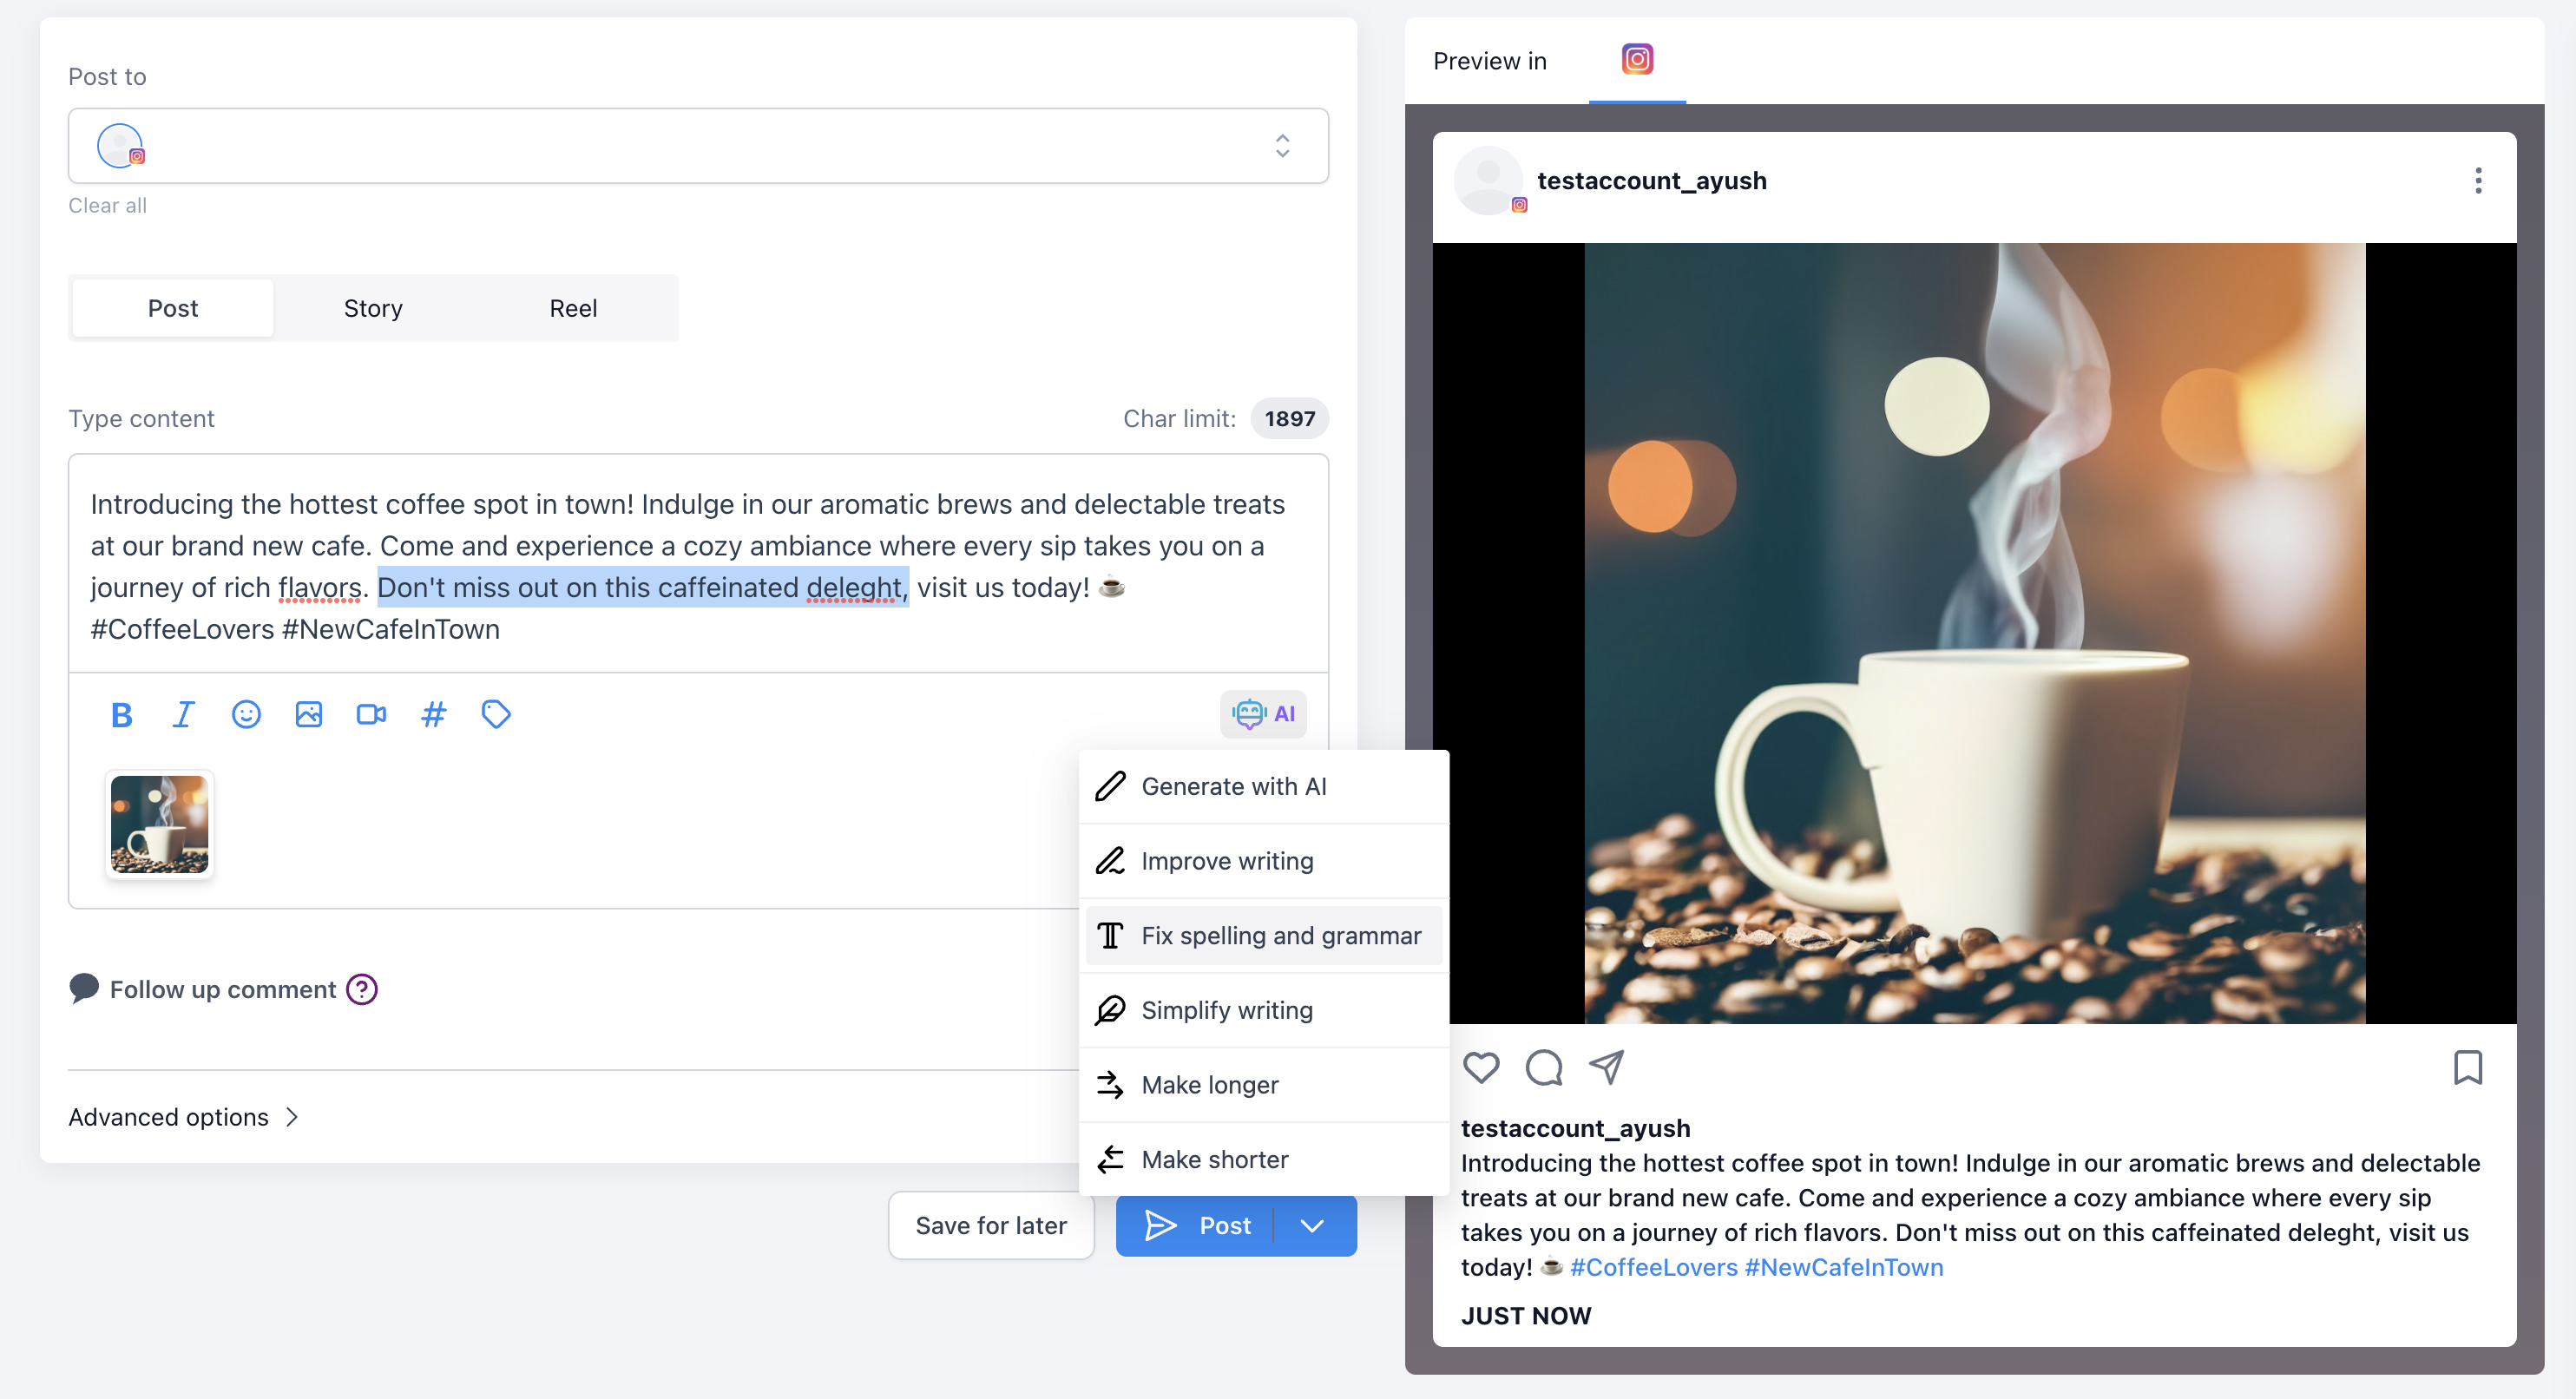The image size is (2576, 1399).
Task: Like the preview post heart icon
Action: coord(1481,1067)
